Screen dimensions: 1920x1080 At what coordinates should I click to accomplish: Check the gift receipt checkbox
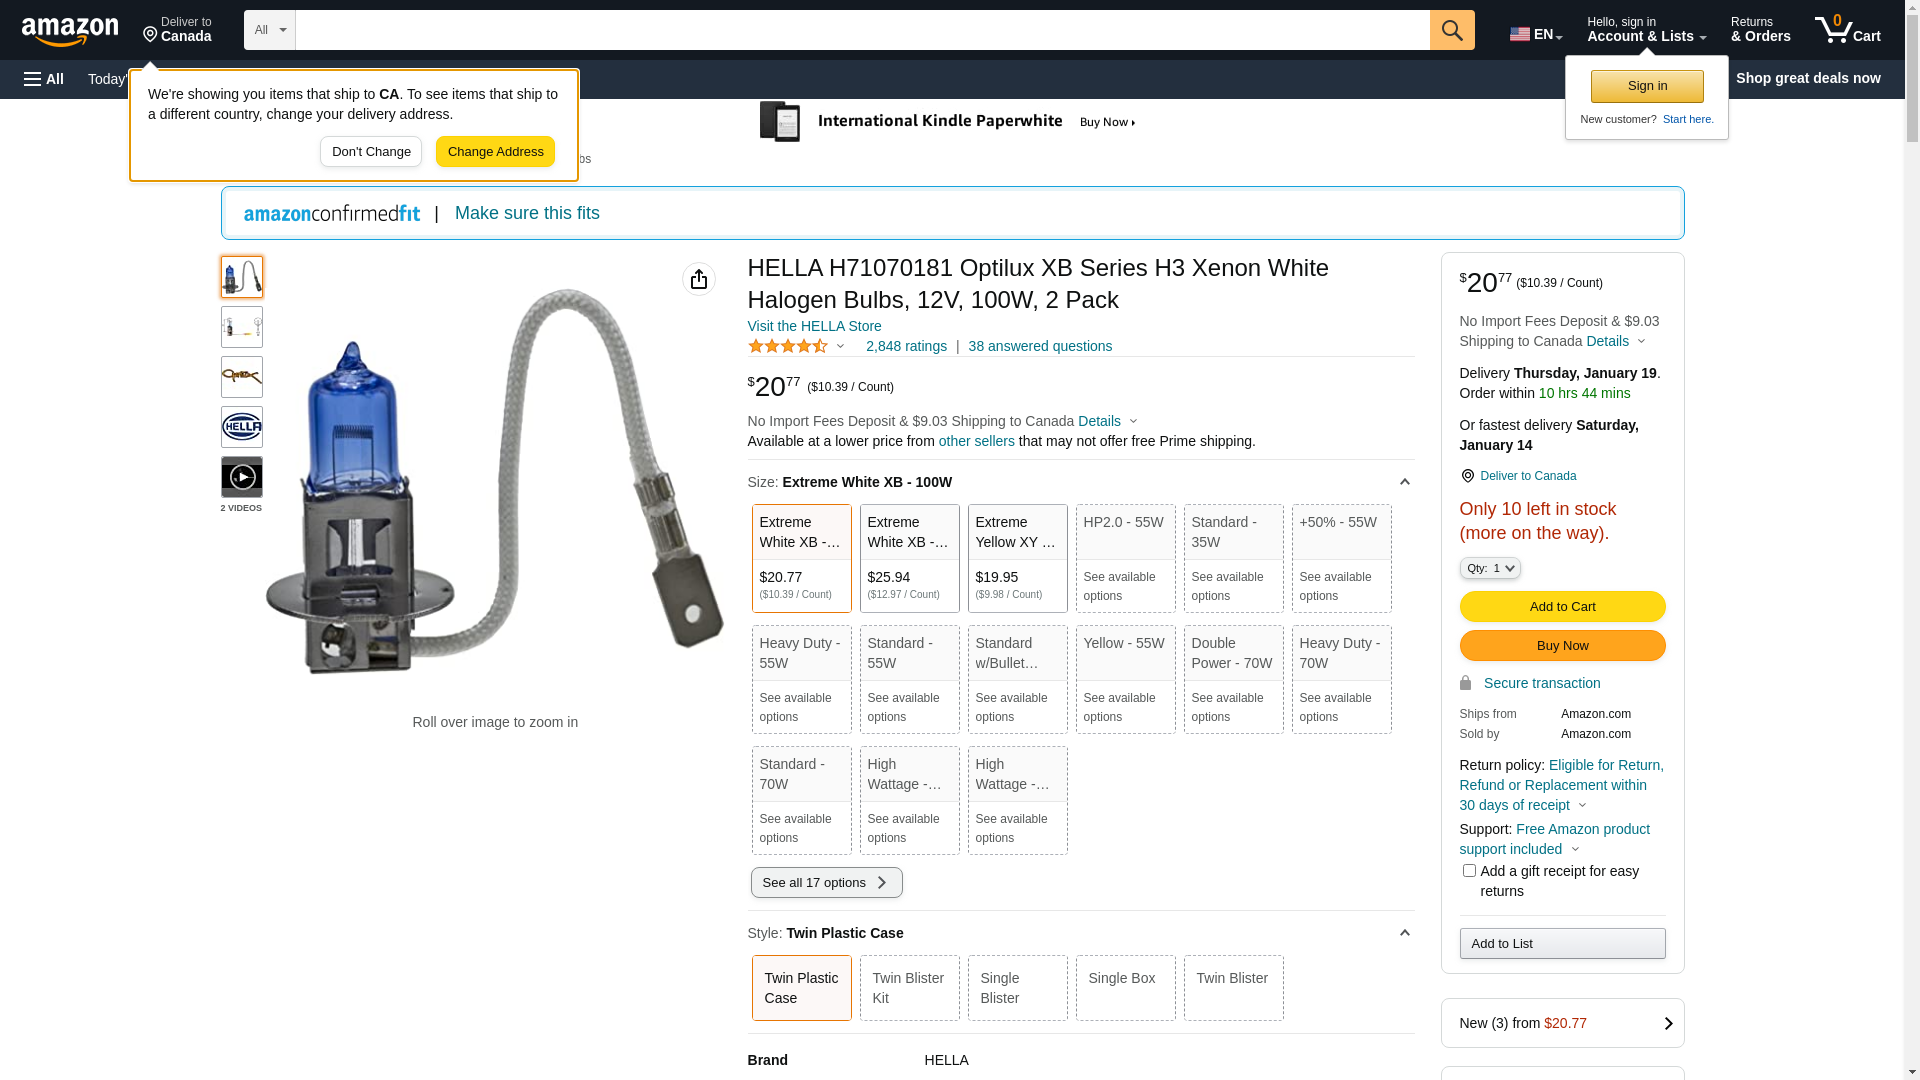[1469, 871]
